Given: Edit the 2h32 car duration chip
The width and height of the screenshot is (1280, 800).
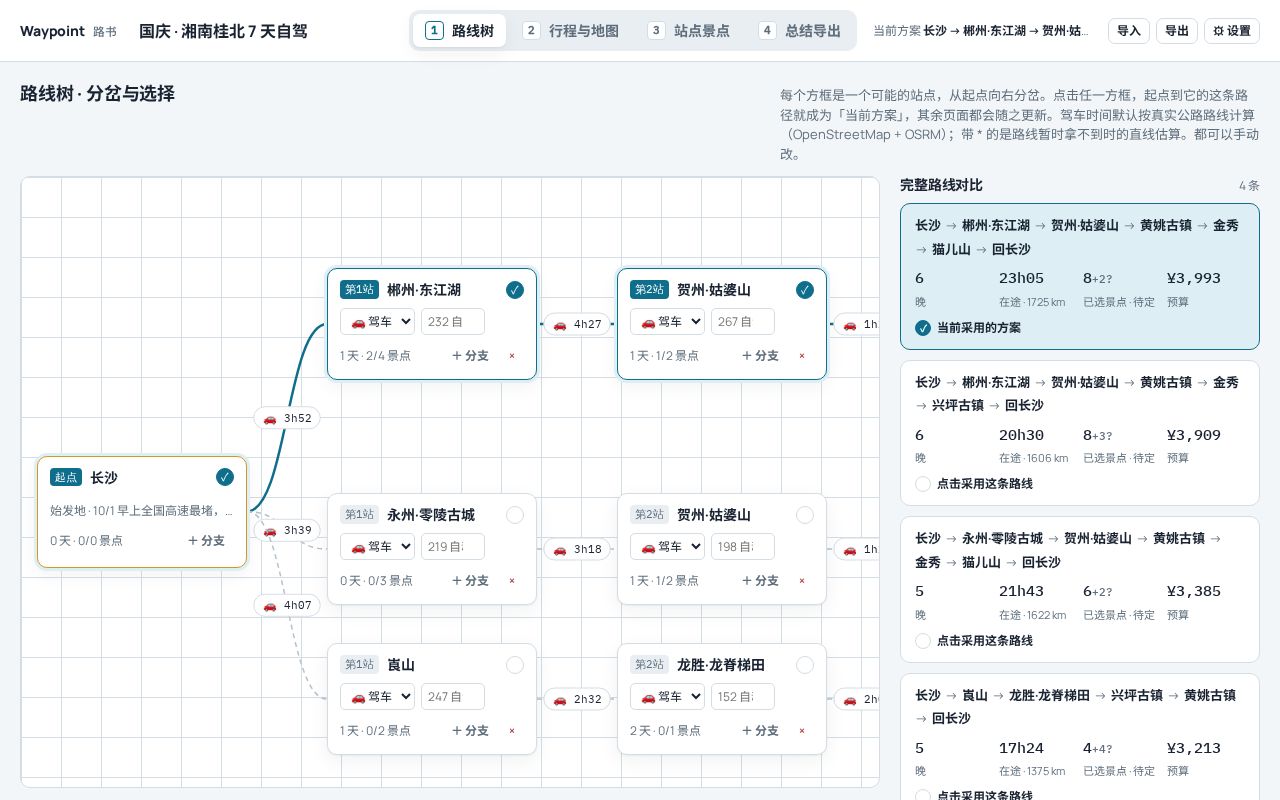Looking at the screenshot, I should (577, 699).
